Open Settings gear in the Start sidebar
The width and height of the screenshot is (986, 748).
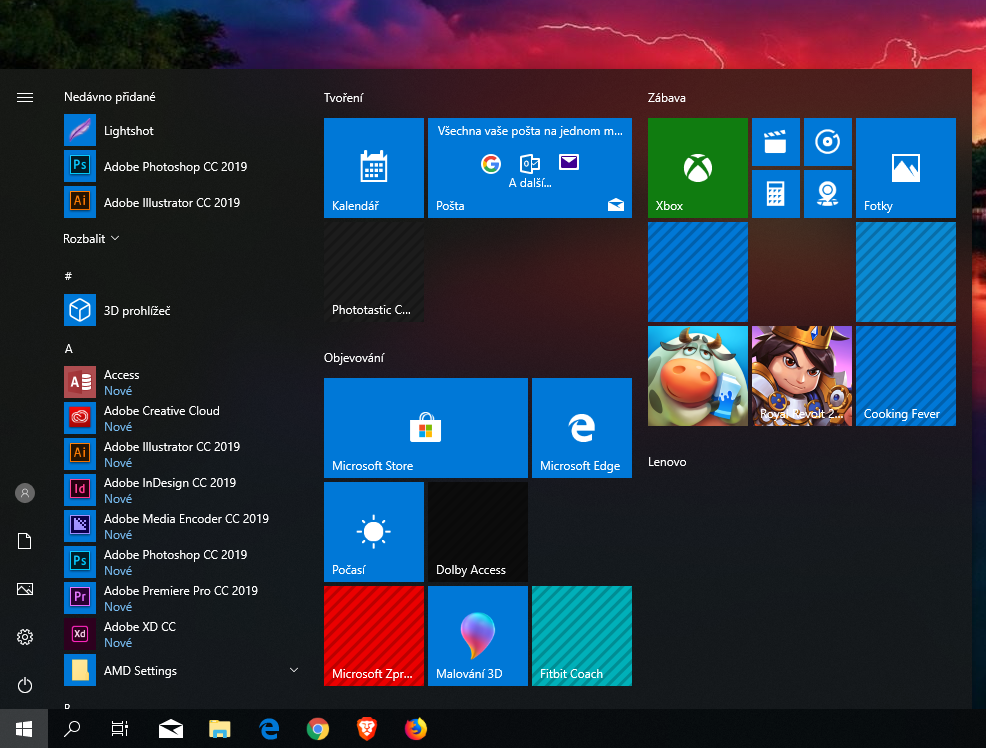pyautogui.click(x=25, y=637)
